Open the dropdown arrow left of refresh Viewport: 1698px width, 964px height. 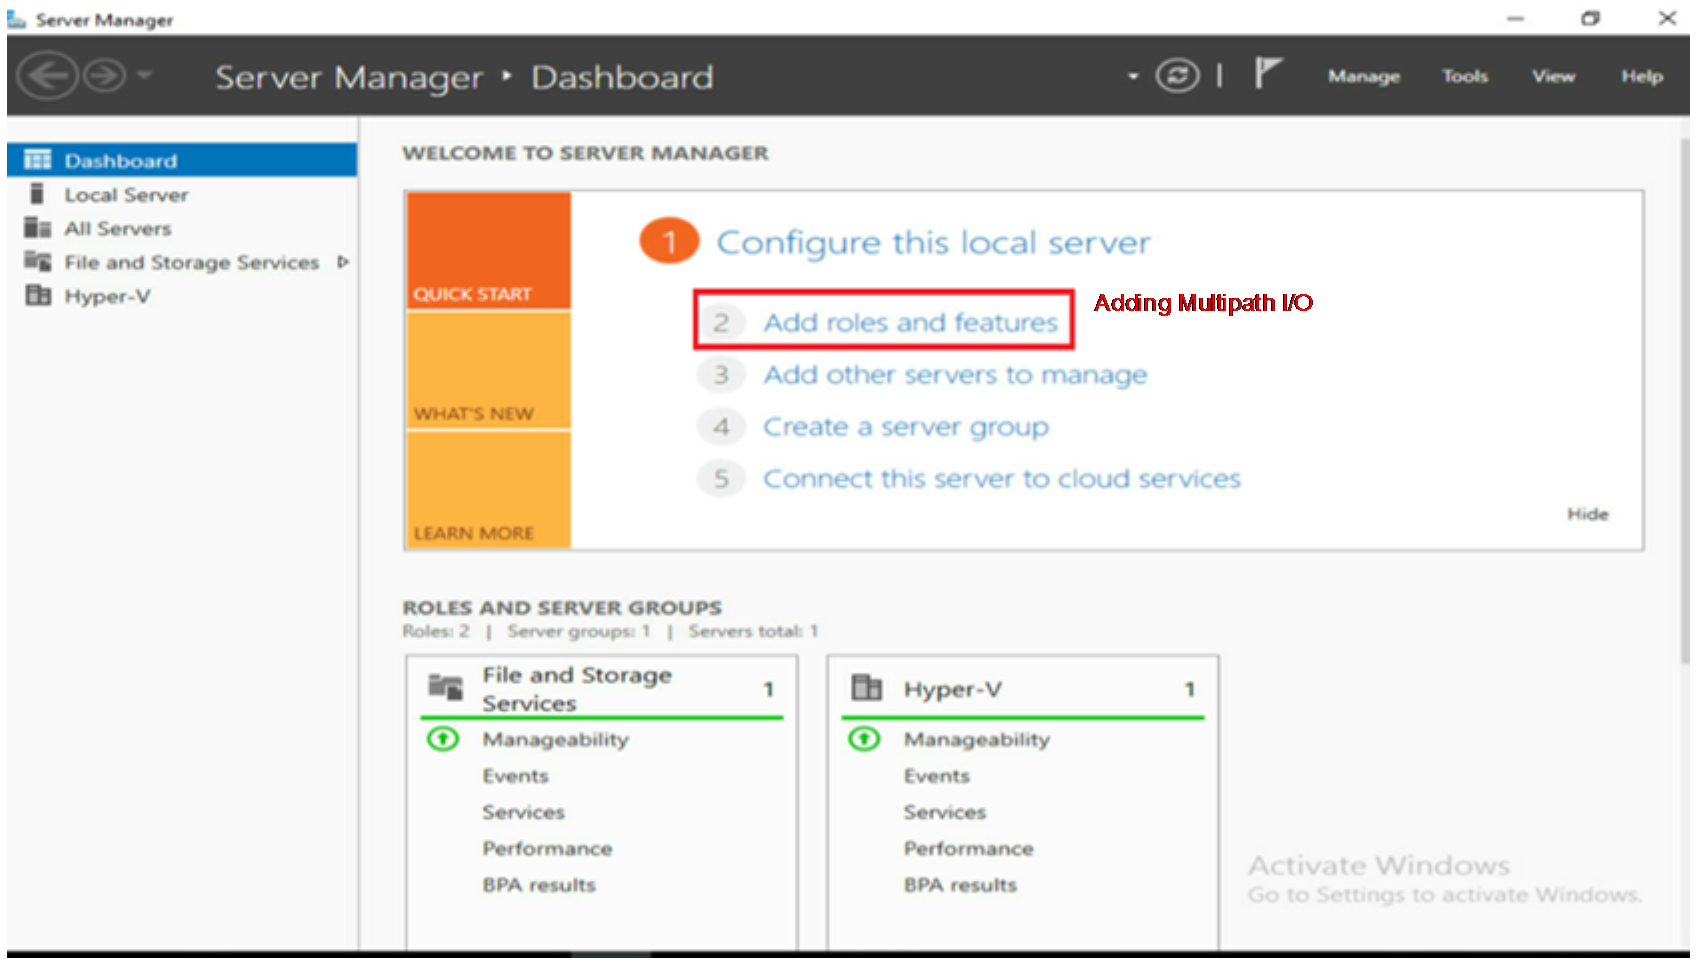click(x=1132, y=76)
